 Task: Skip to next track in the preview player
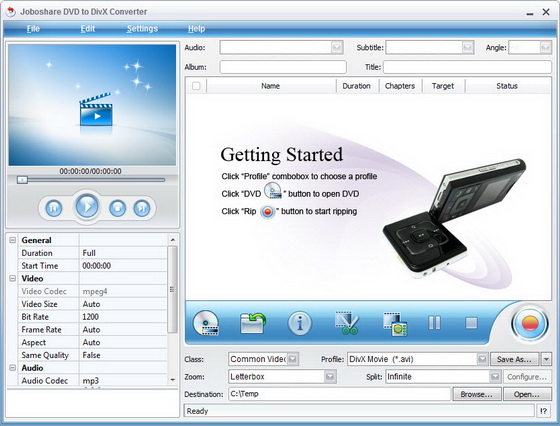142,208
